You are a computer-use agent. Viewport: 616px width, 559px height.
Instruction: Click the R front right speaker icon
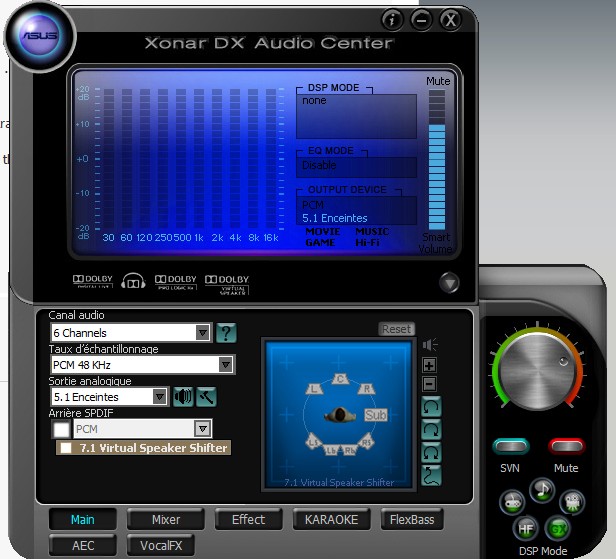pyautogui.click(x=366, y=389)
